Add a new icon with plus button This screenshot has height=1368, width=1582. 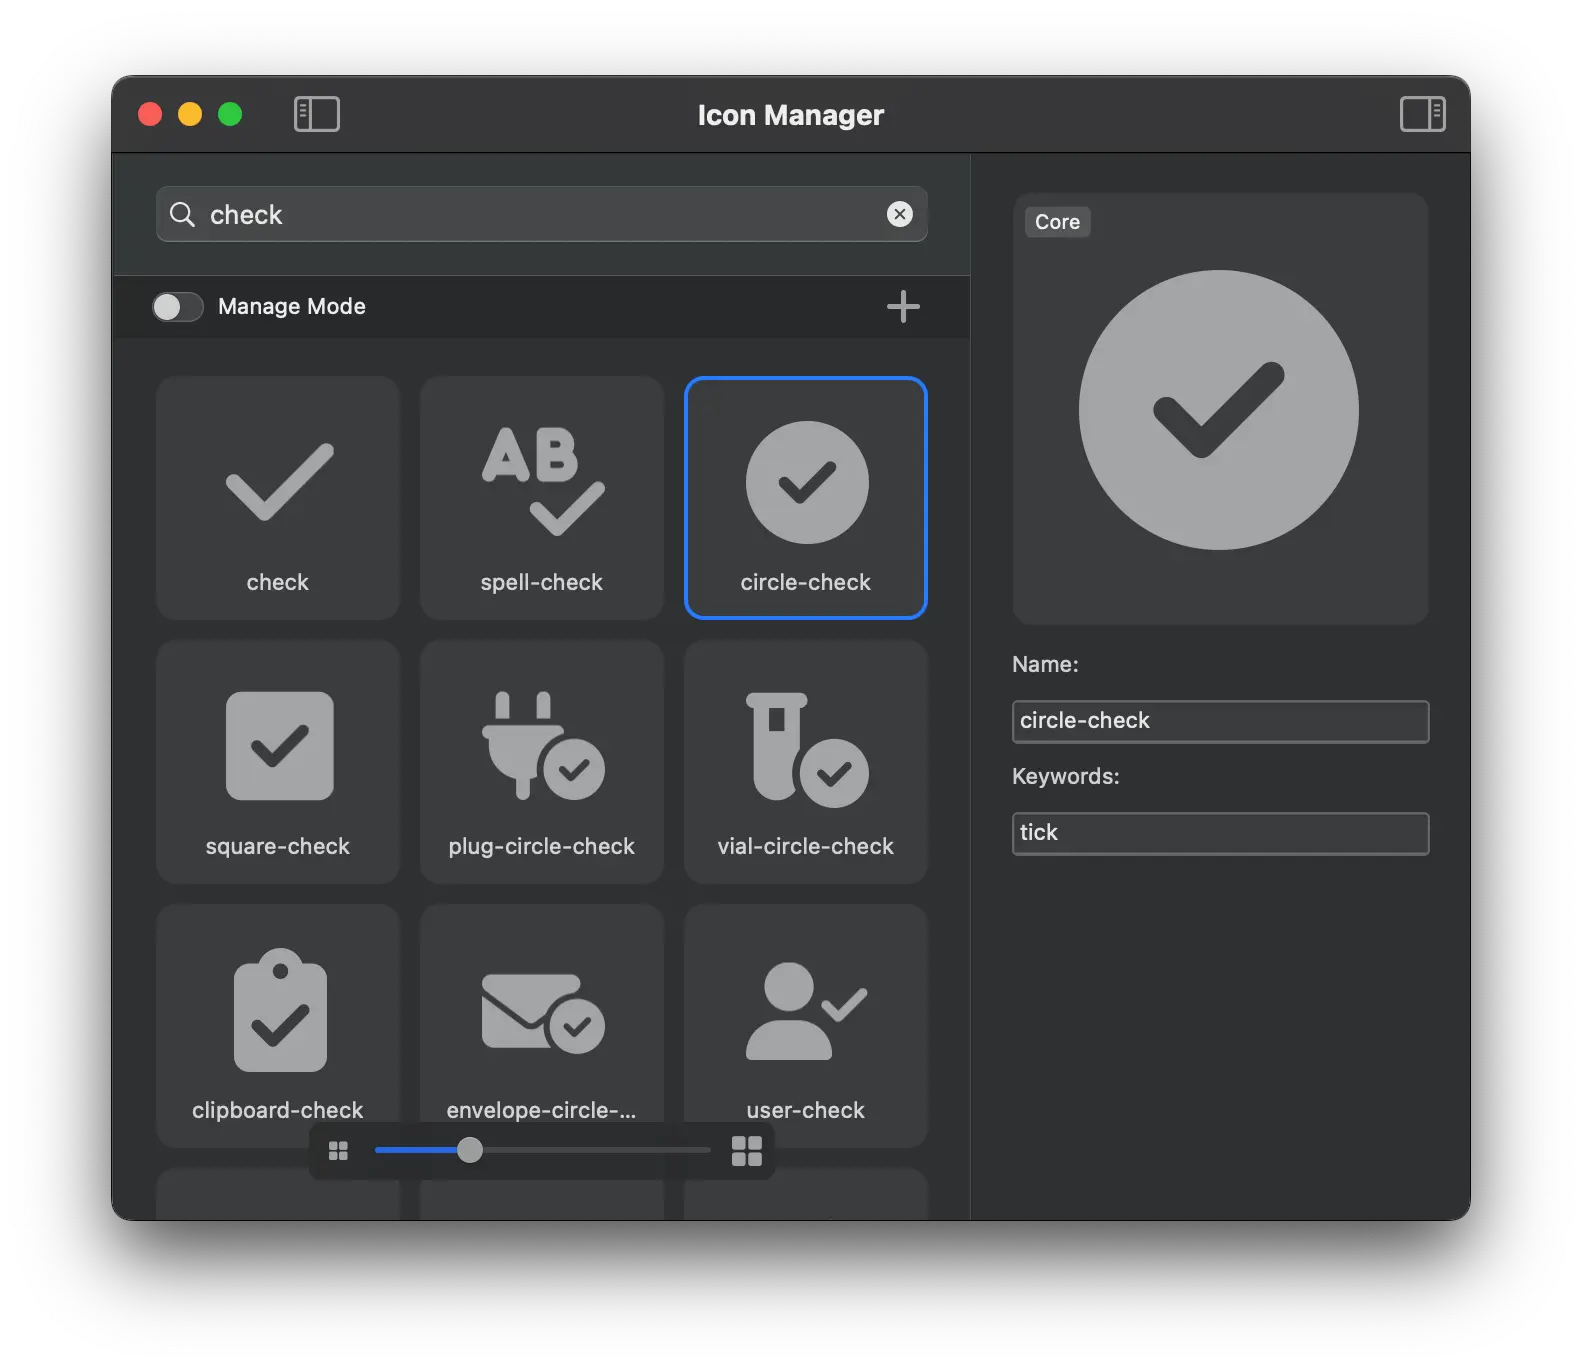point(903,306)
